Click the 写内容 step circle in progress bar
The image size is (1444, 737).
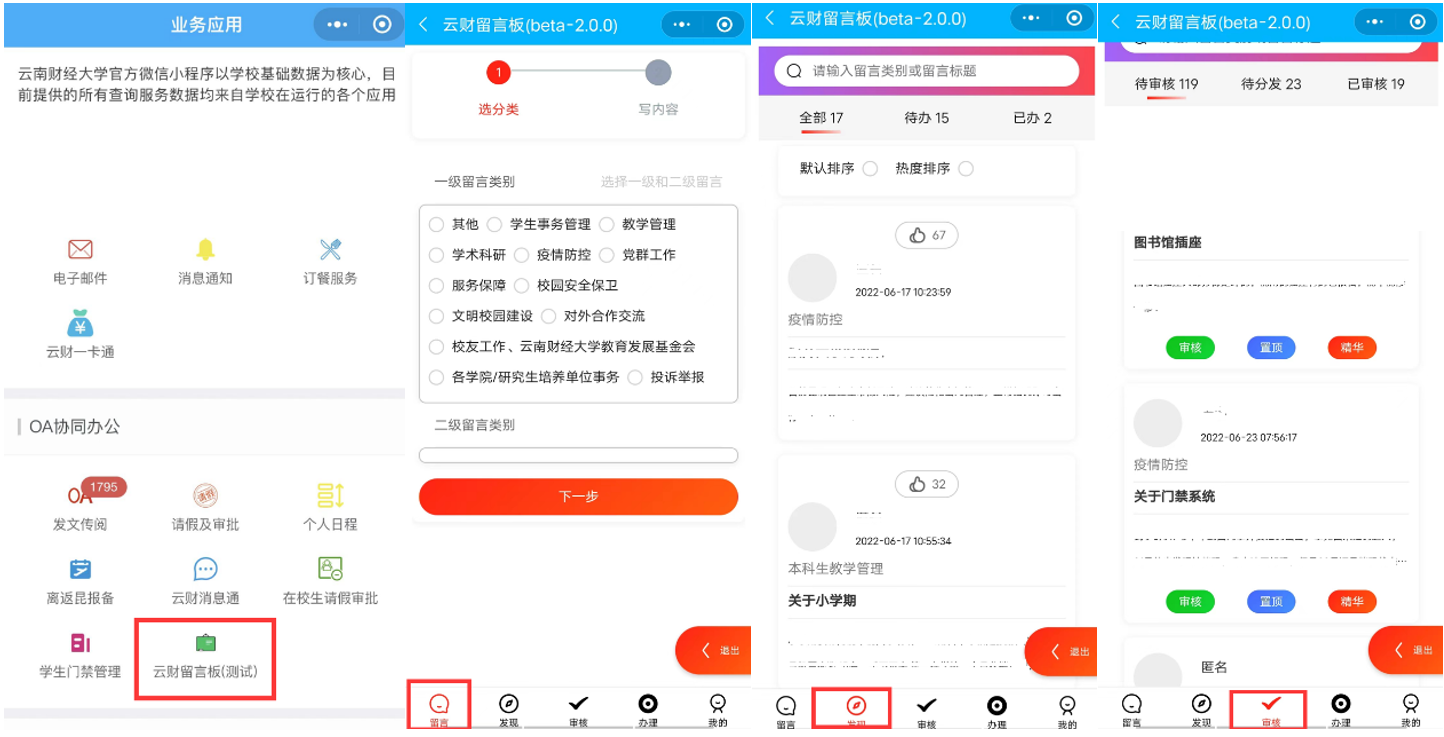point(658,73)
